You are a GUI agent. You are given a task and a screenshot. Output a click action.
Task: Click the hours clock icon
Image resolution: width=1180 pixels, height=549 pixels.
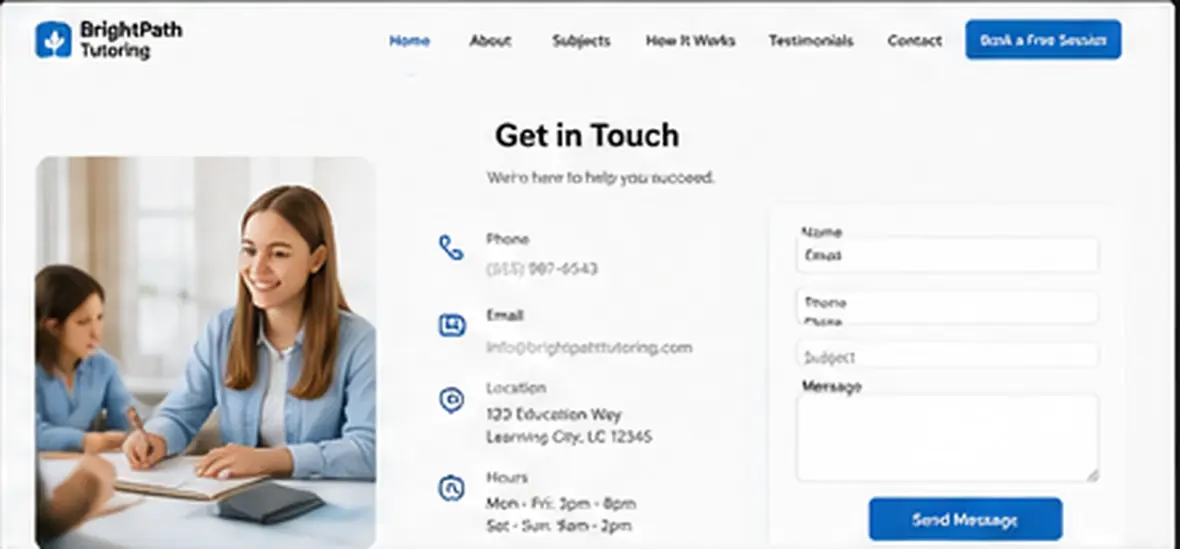pyautogui.click(x=451, y=489)
